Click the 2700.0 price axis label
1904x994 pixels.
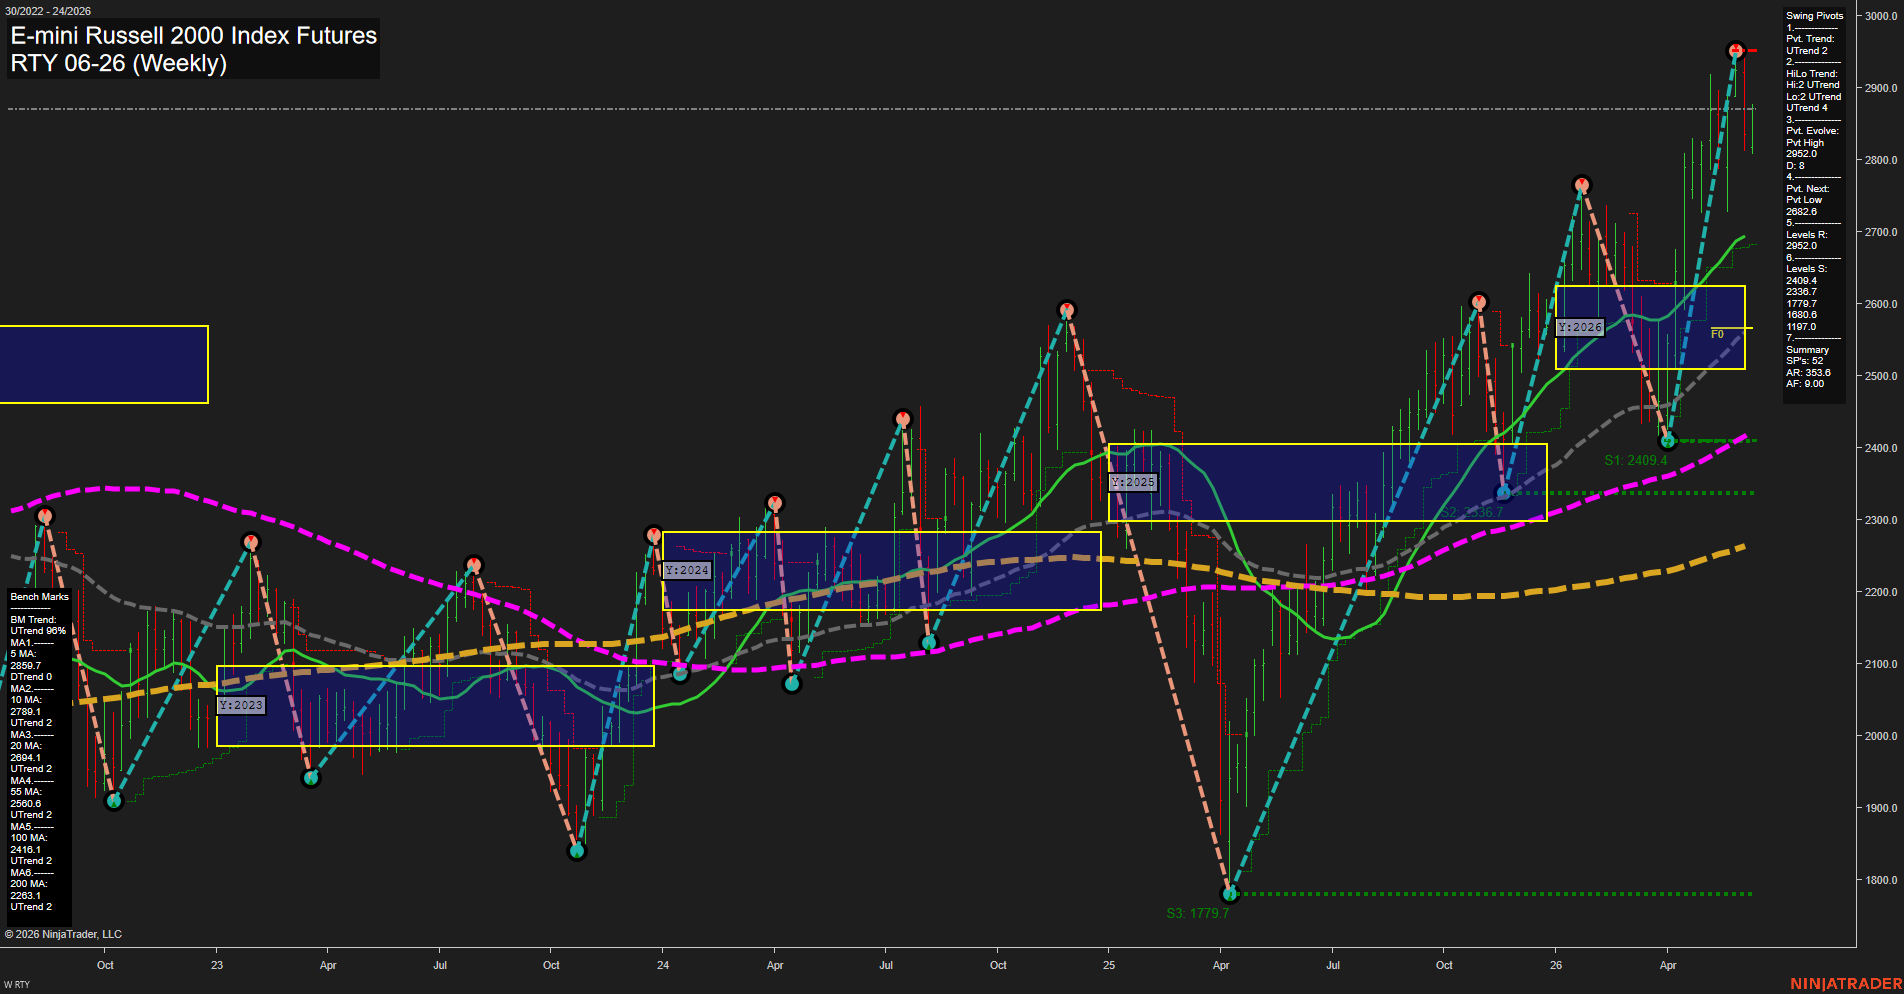click(1881, 232)
